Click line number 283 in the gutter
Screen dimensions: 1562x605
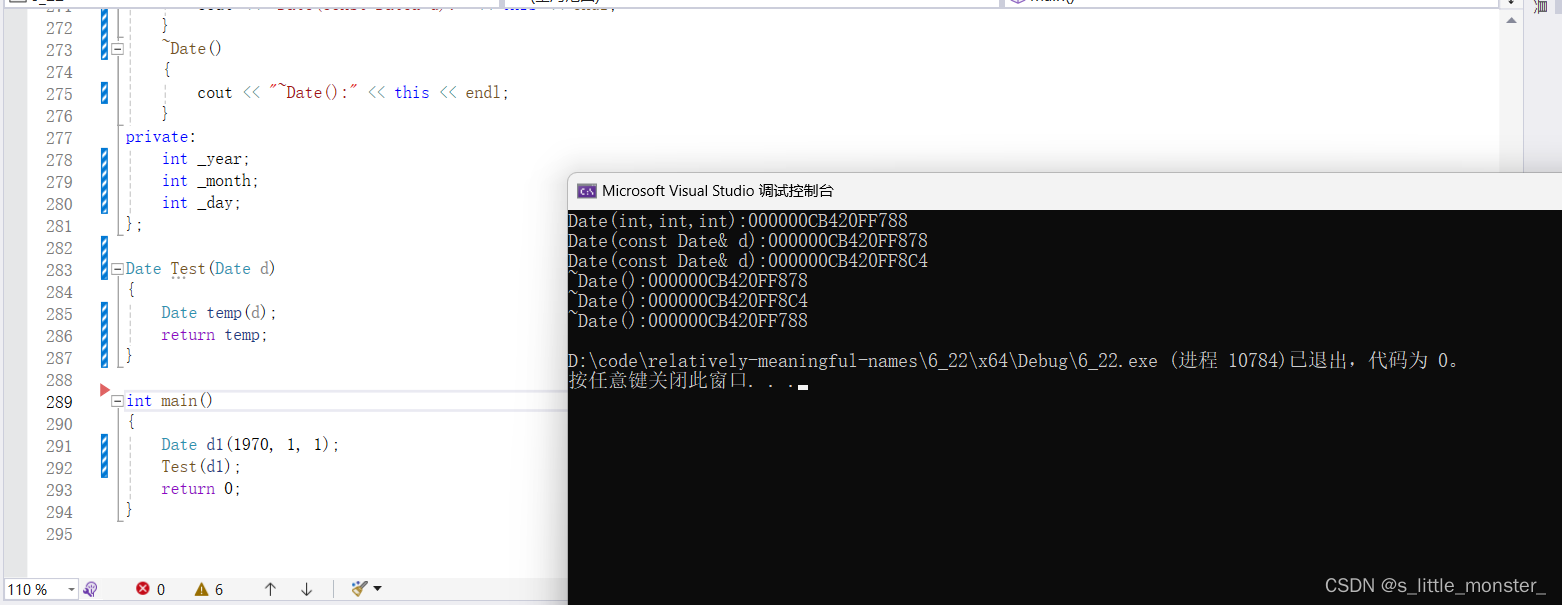pos(60,270)
